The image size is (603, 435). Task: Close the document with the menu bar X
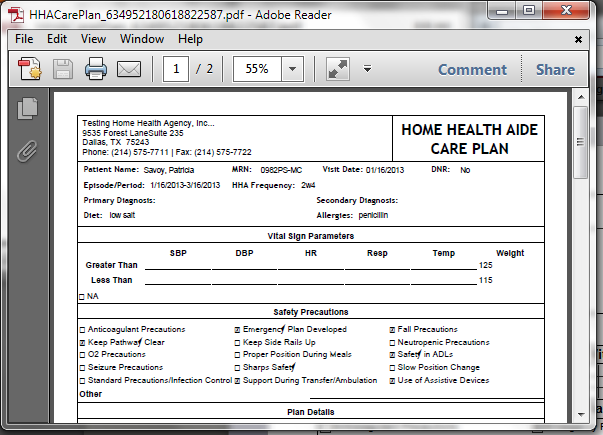(x=579, y=39)
